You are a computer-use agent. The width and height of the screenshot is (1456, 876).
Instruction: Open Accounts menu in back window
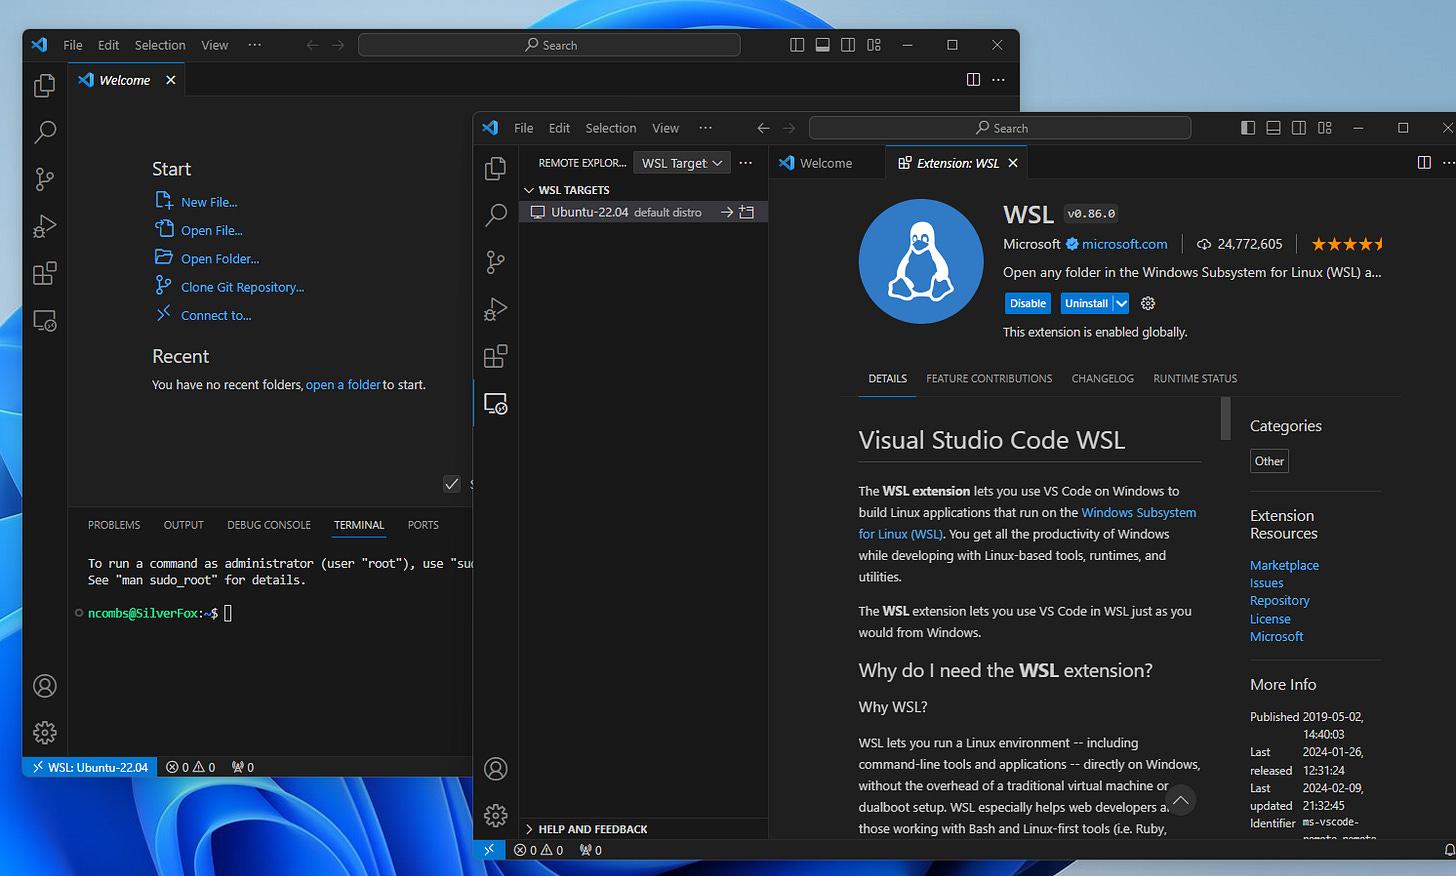pyautogui.click(x=45, y=686)
